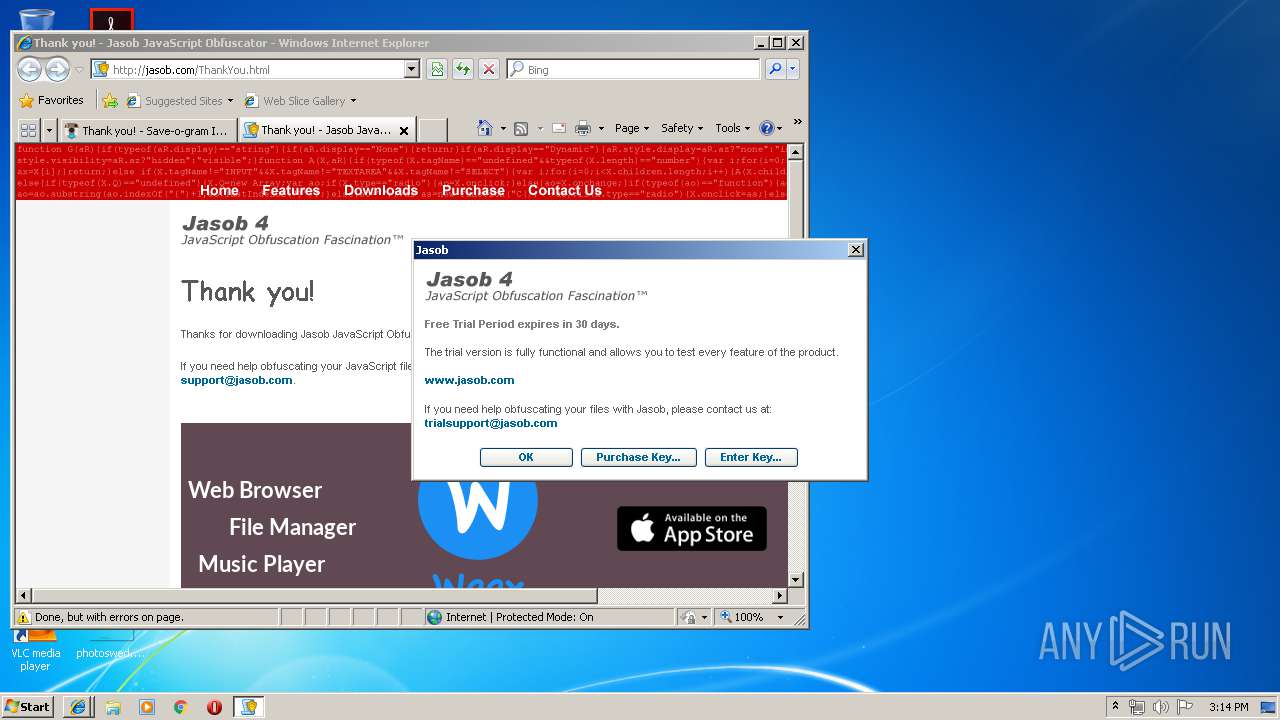Launch Windows Media Player from taskbar
Viewport: 1280px width, 720px height.
pos(147,707)
